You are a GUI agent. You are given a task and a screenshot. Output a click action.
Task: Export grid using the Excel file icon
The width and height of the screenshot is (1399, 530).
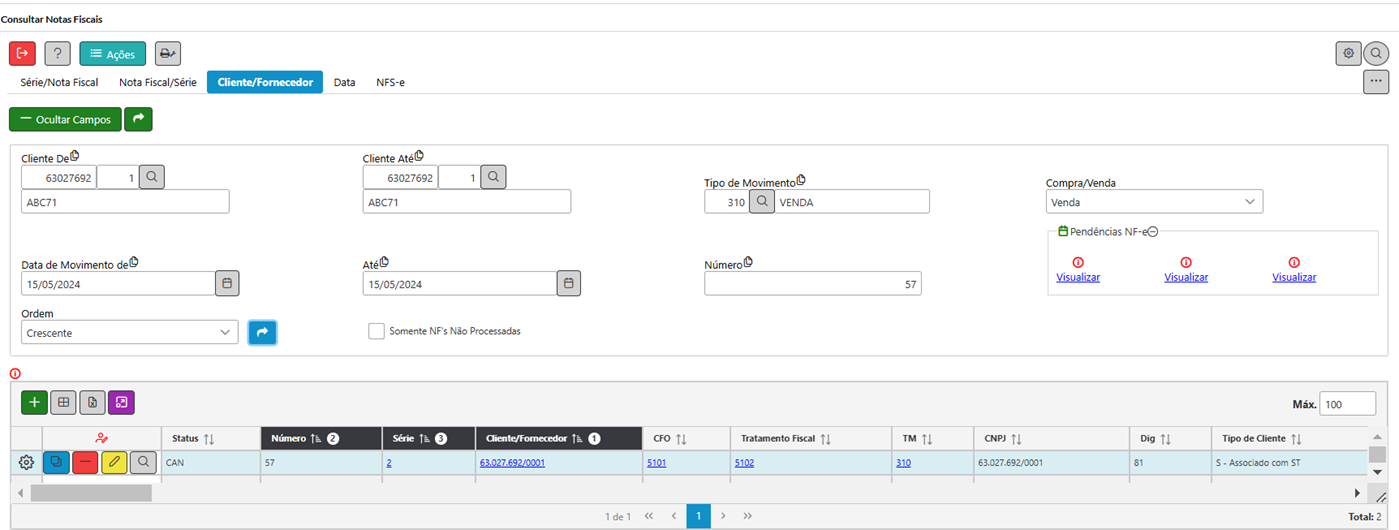click(92, 402)
